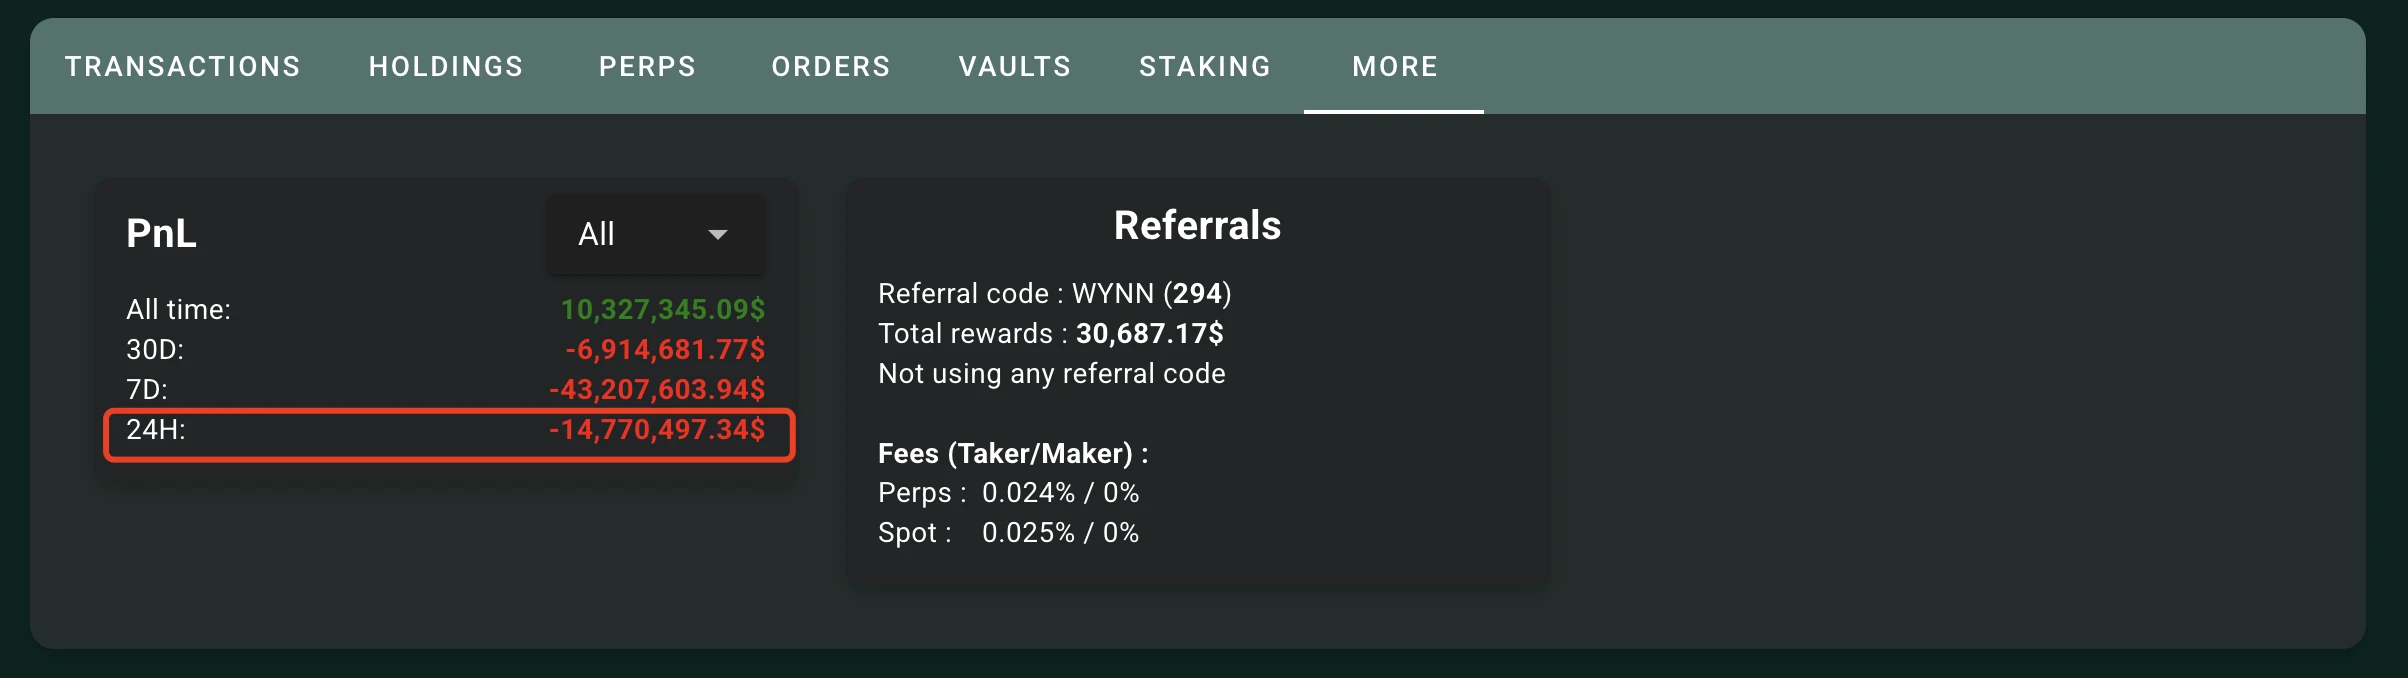Click the PnL panel heading
This screenshot has height=678, width=2408.
coord(161,234)
